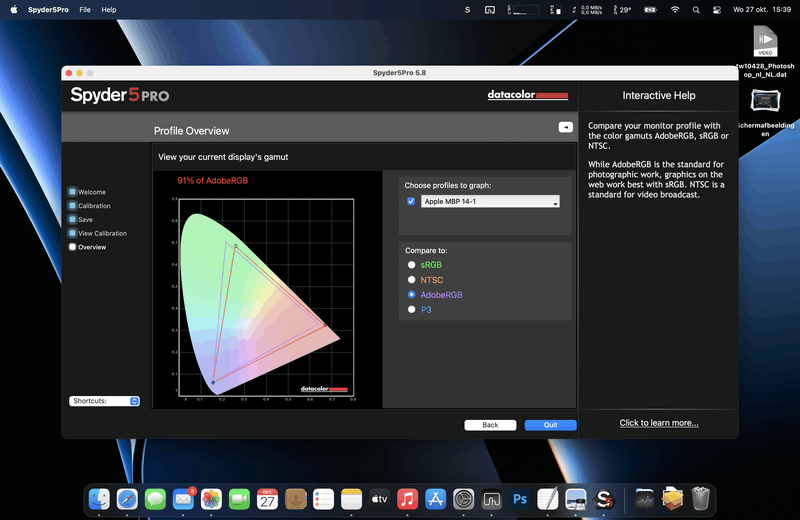Open Messages app in dock
Screen dimensions: 800x520
point(155,499)
